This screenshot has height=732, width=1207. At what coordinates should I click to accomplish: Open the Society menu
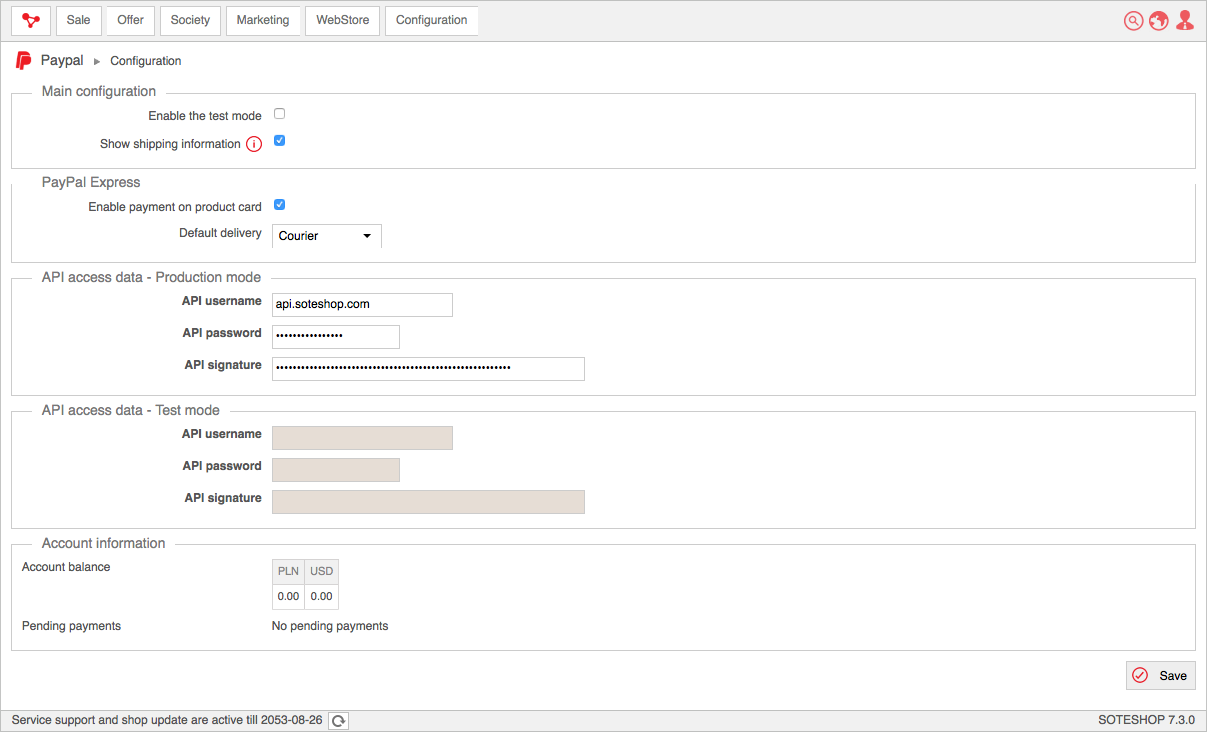pyautogui.click(x=190, y=20)
